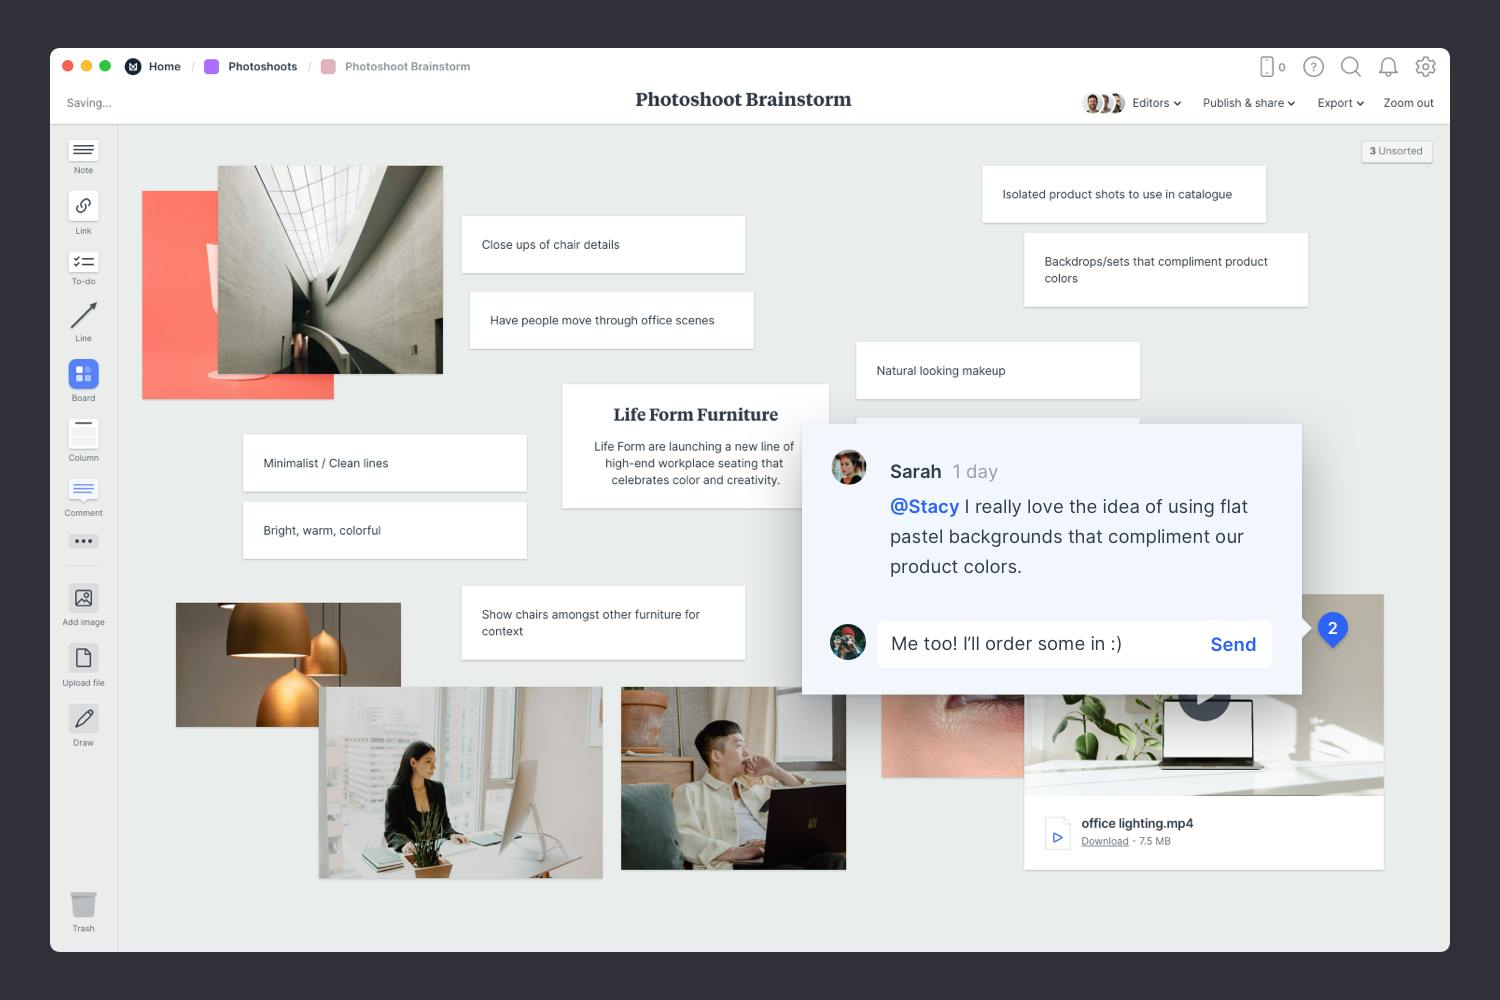The width and height of the screenshot is (1500, 1000).
Task: Click the comment reply text field
Action: [1040, 644]
